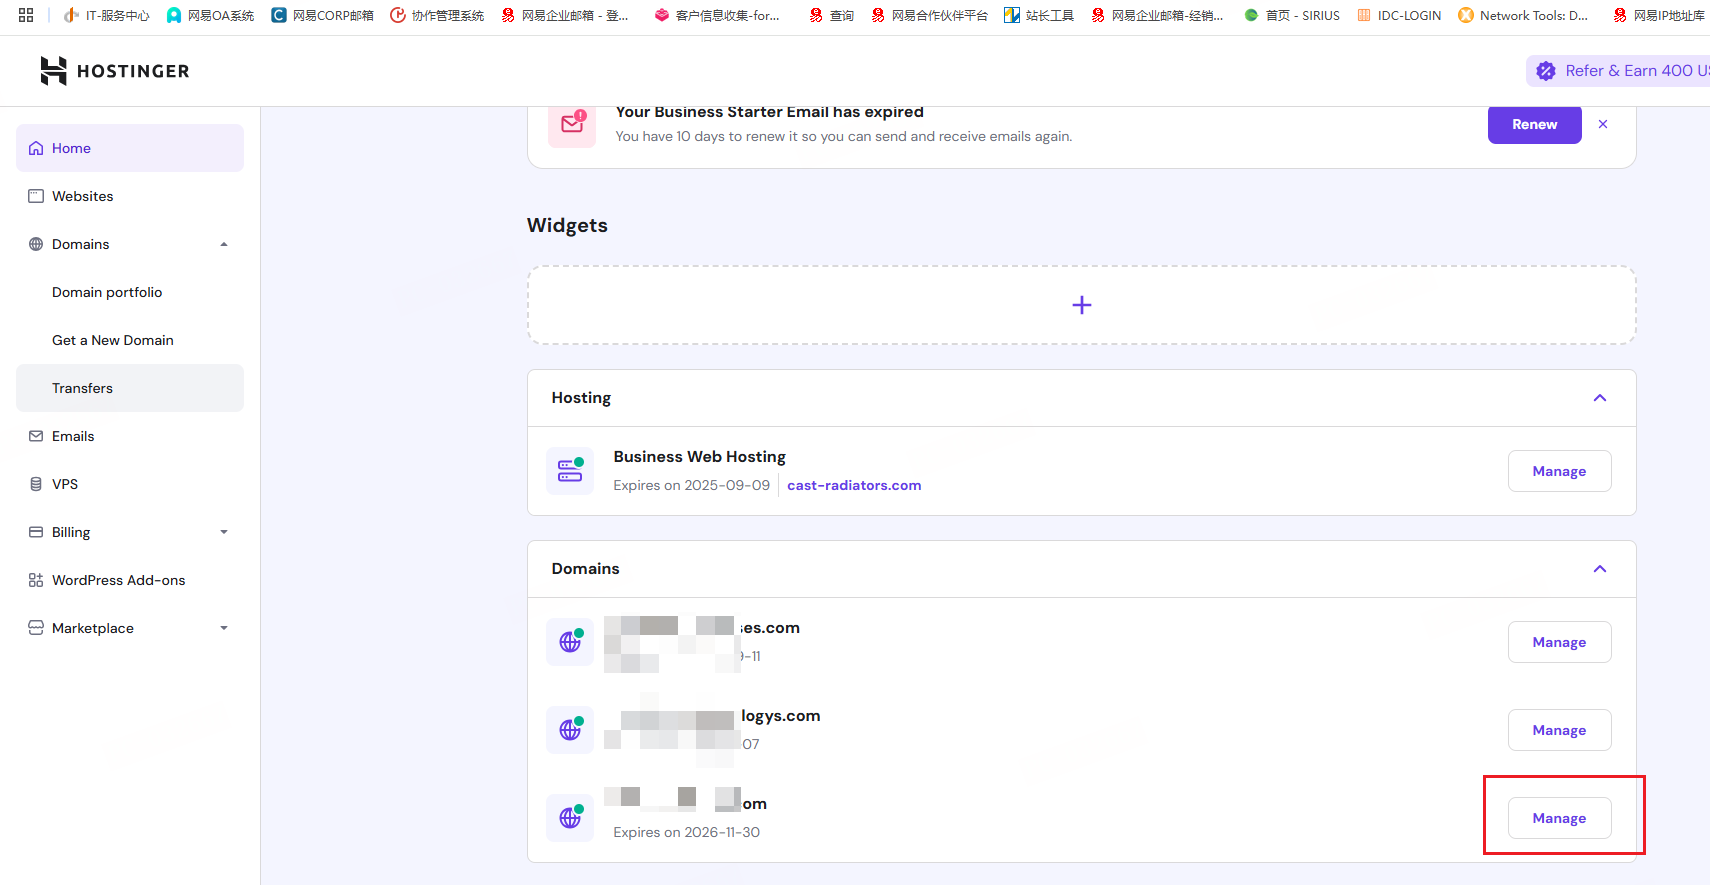Screen dimensions: 1710x885
Task: Collapse the Hosting widget section
Action: tap(1599, 398)
